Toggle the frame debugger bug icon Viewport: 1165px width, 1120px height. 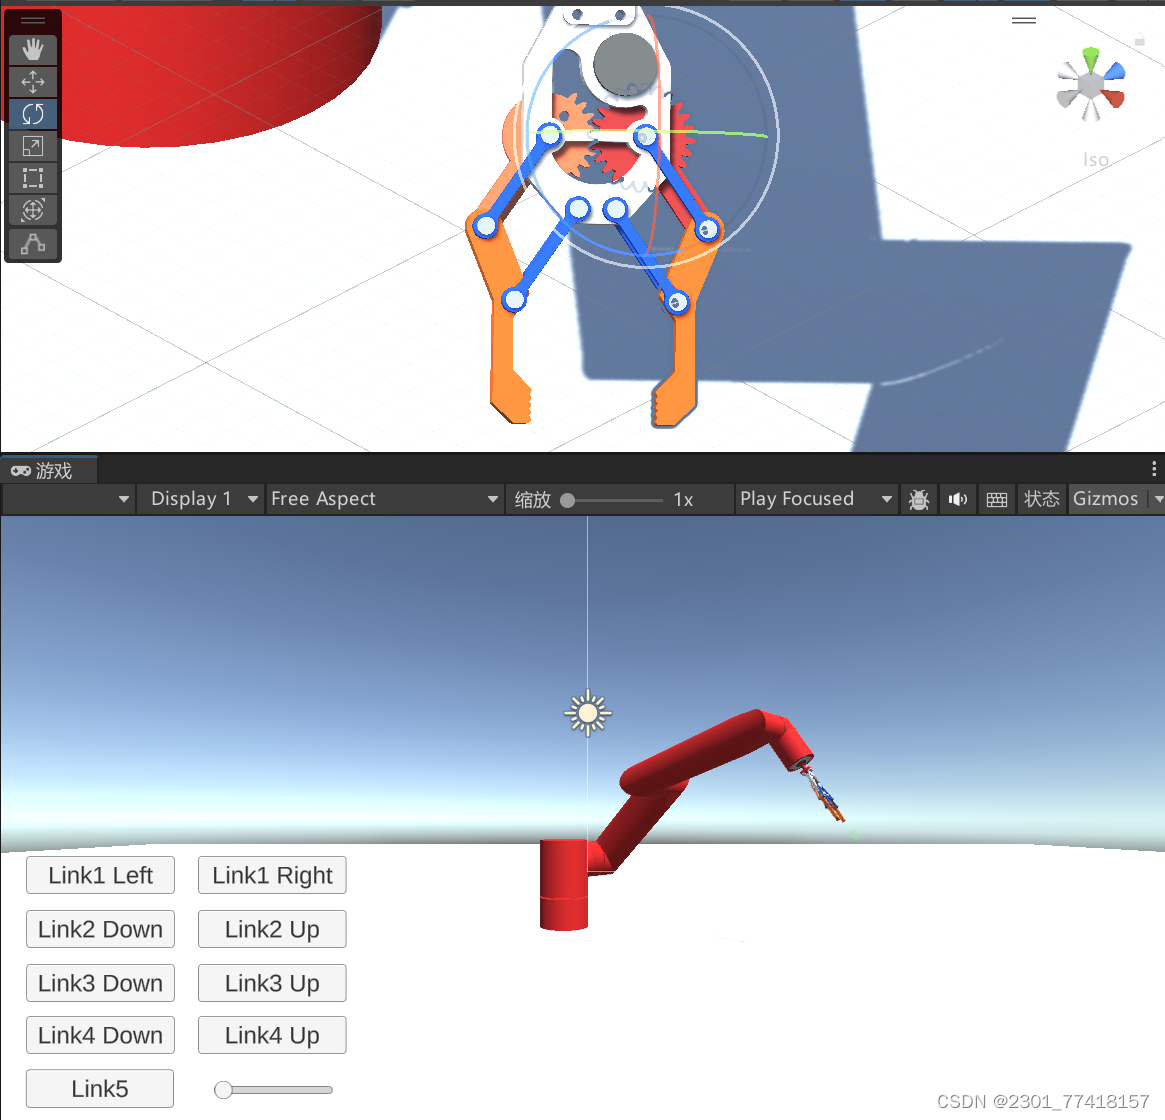click(x=919, y=499)
